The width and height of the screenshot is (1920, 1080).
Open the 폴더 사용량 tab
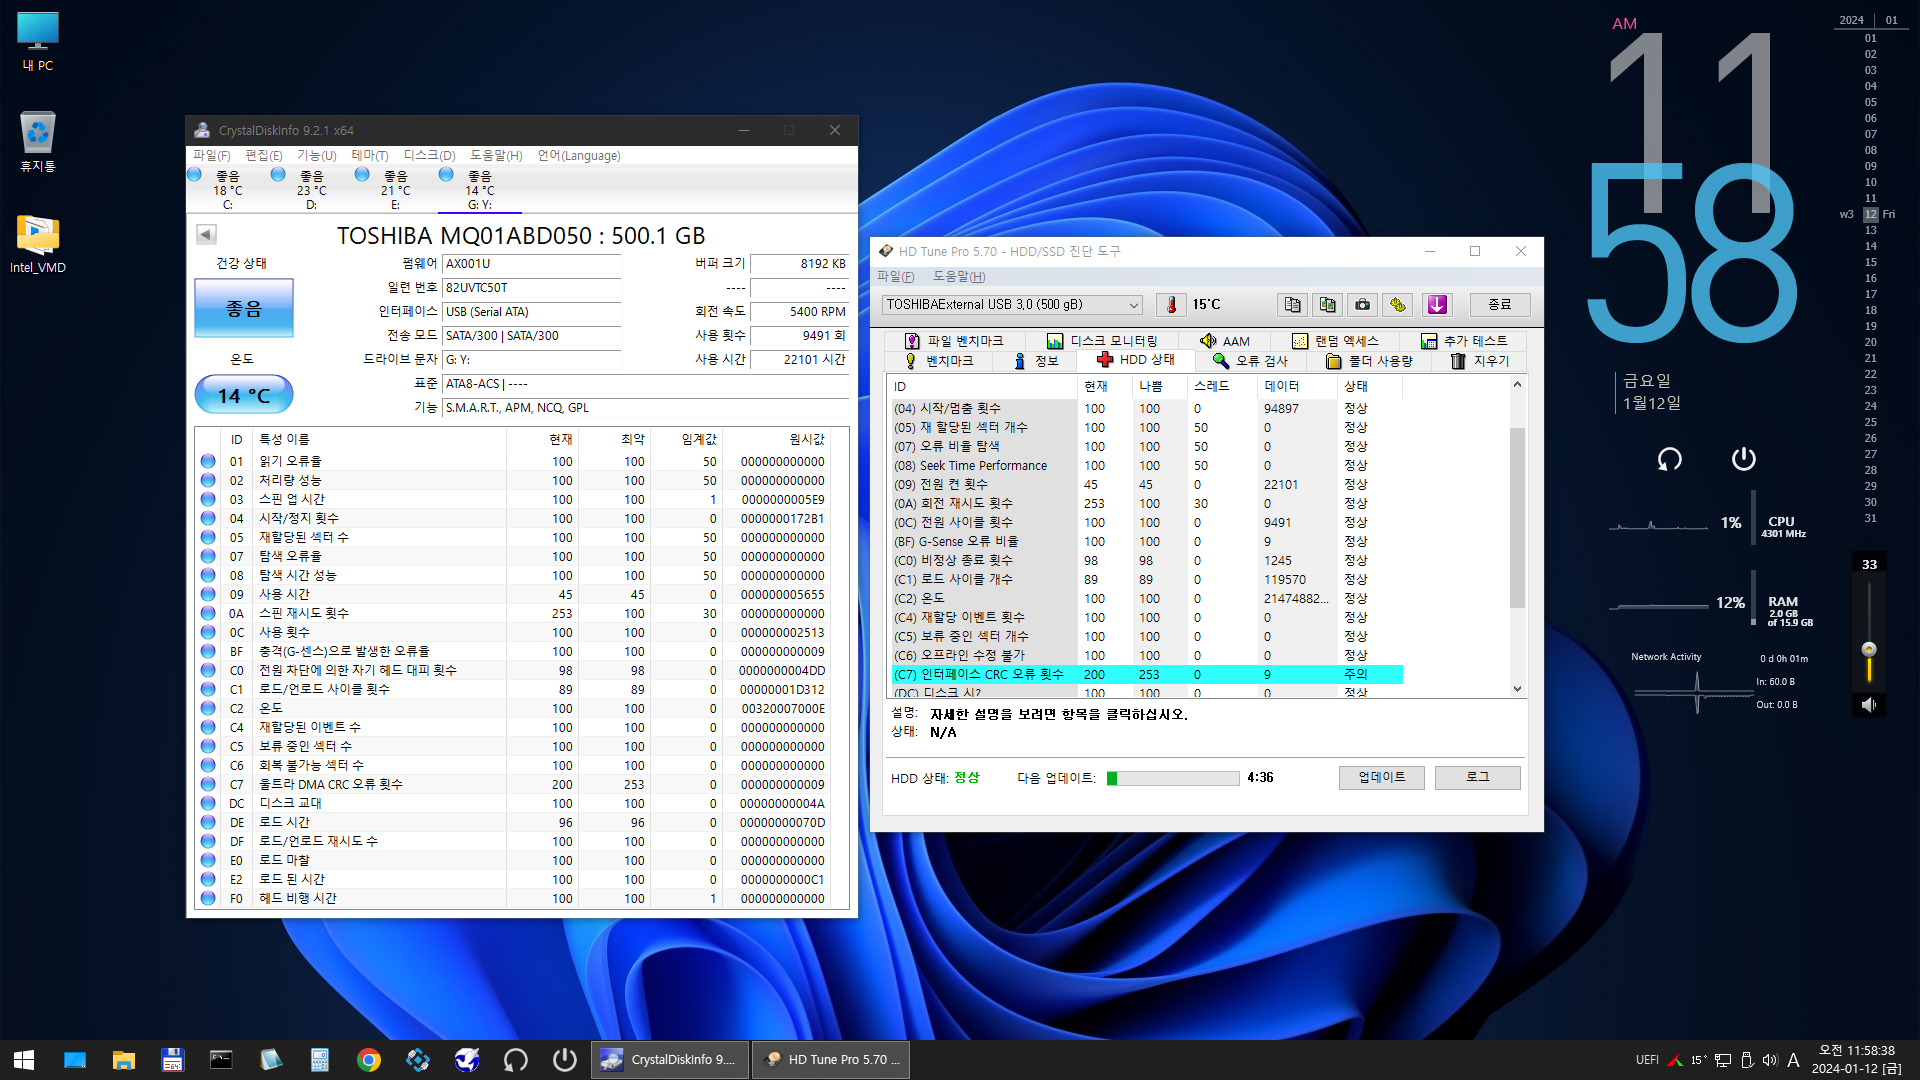pyautogui.click(x=1369, y=361)
